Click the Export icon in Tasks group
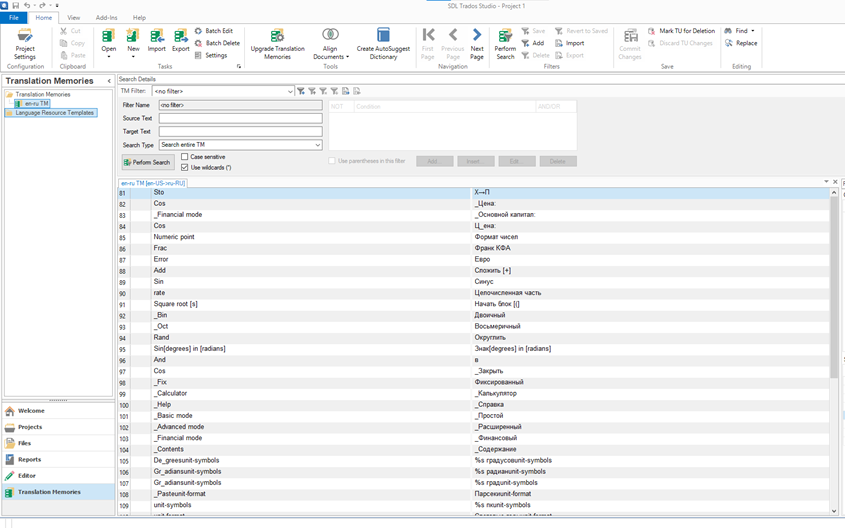Viewport: 845px width, 528px height. pos(180,41)
